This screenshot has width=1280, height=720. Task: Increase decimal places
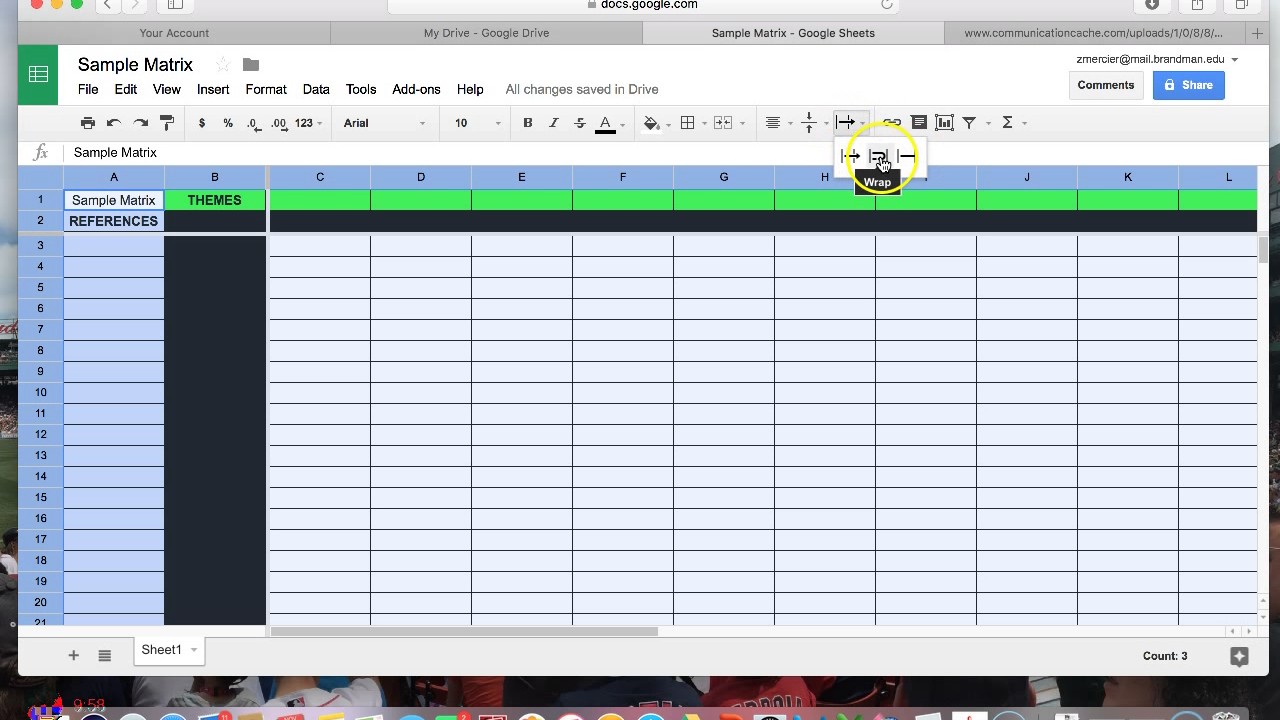[x=279, y=123]
